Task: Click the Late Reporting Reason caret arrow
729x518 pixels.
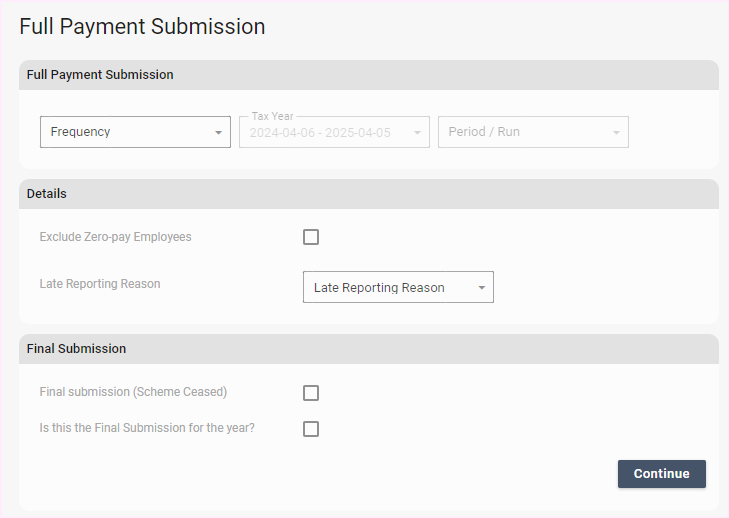Action: (x=481, y=288)
